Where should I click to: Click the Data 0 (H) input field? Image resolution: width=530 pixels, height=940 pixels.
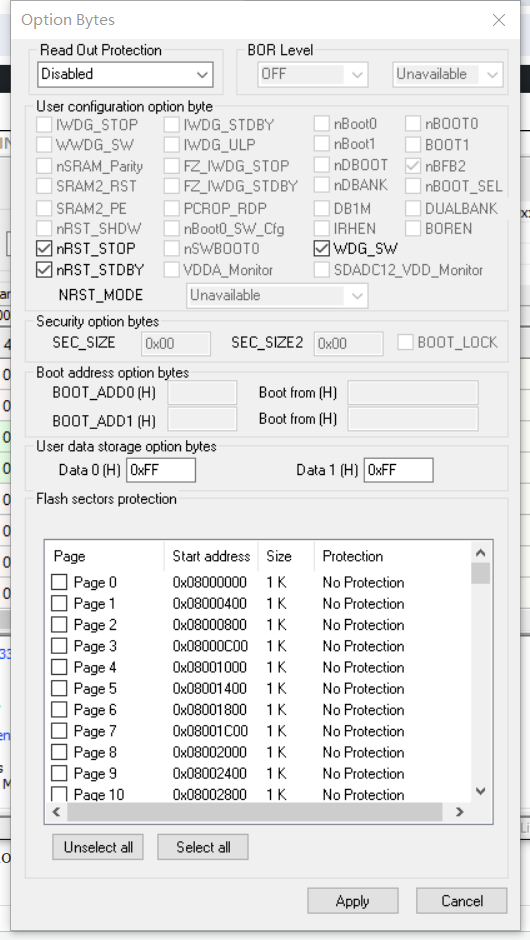click(161, 470)
